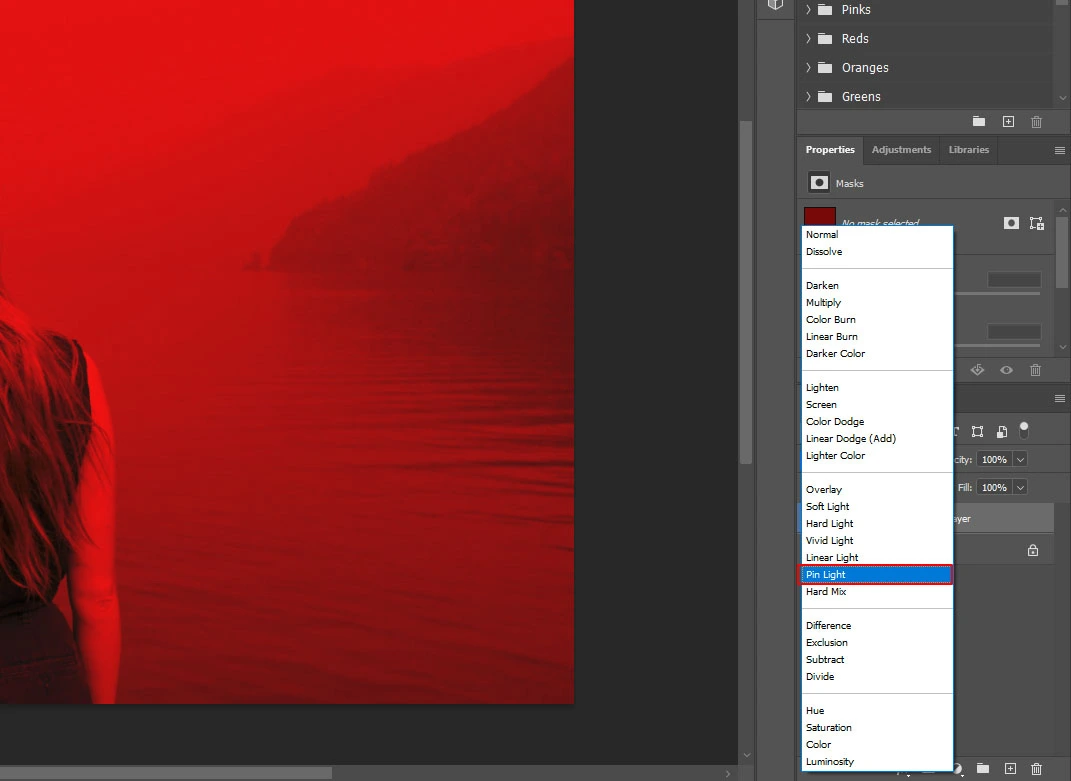Click the red layer mask thumbnail
1071x781 pixels.
[x=819, y=215]
